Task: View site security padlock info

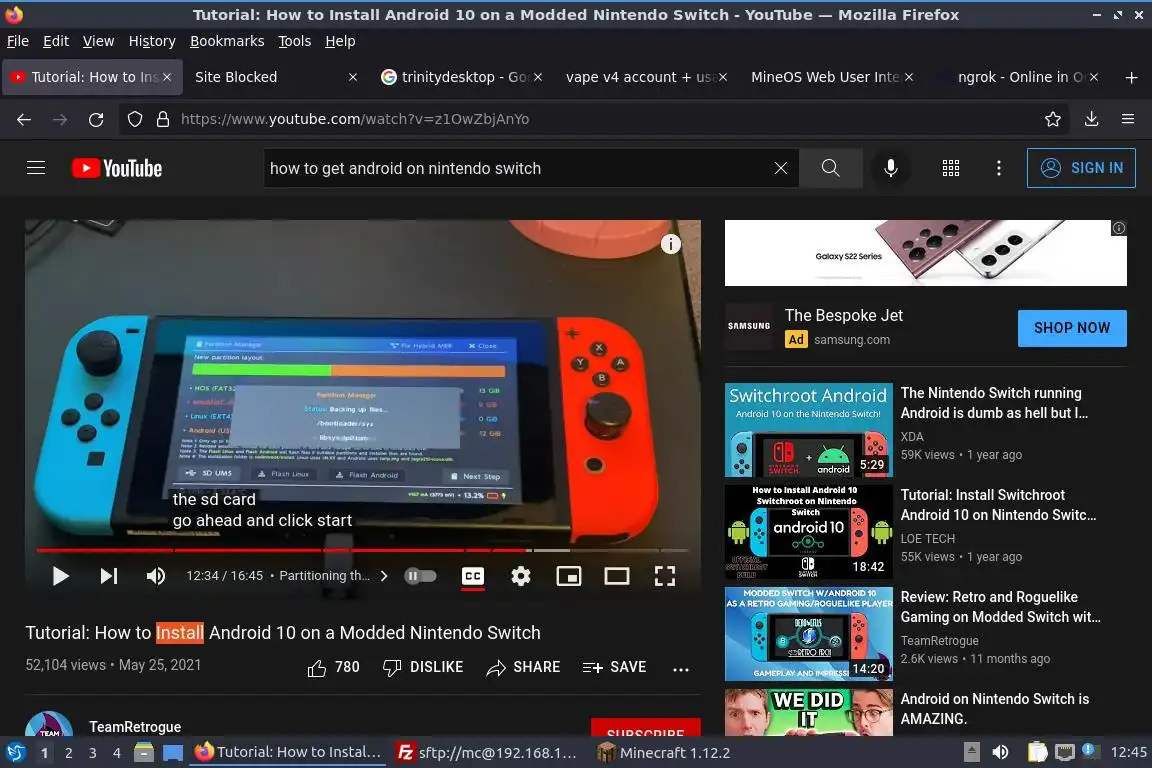Action: pos(163,119)
